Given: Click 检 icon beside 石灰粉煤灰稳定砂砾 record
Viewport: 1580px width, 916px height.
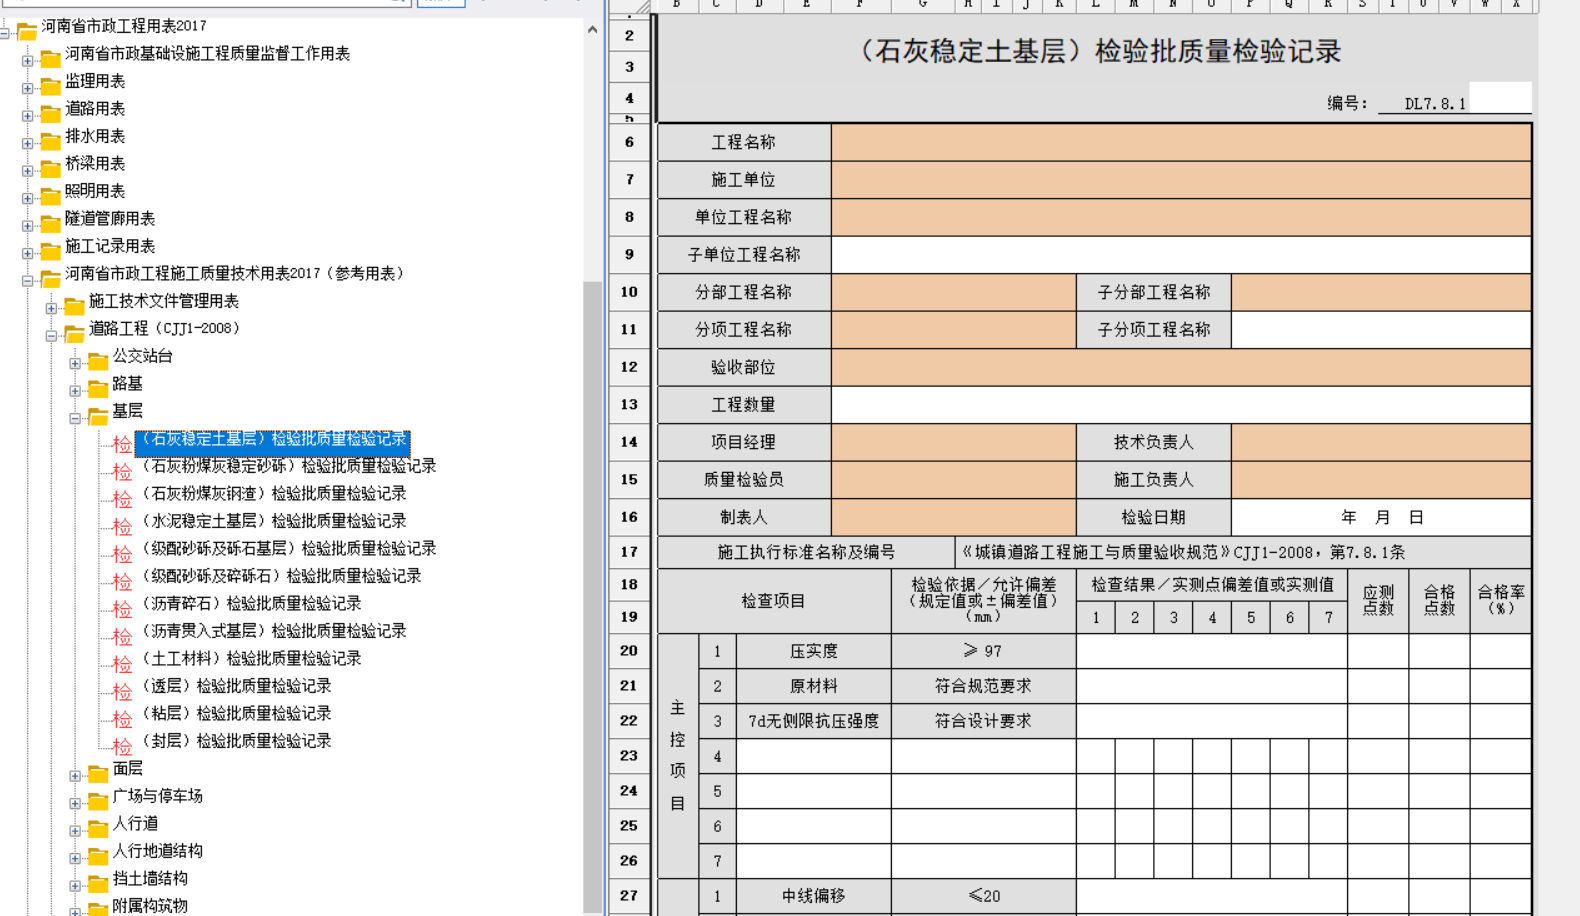Looking at the screenshot, I should [122, 472].
